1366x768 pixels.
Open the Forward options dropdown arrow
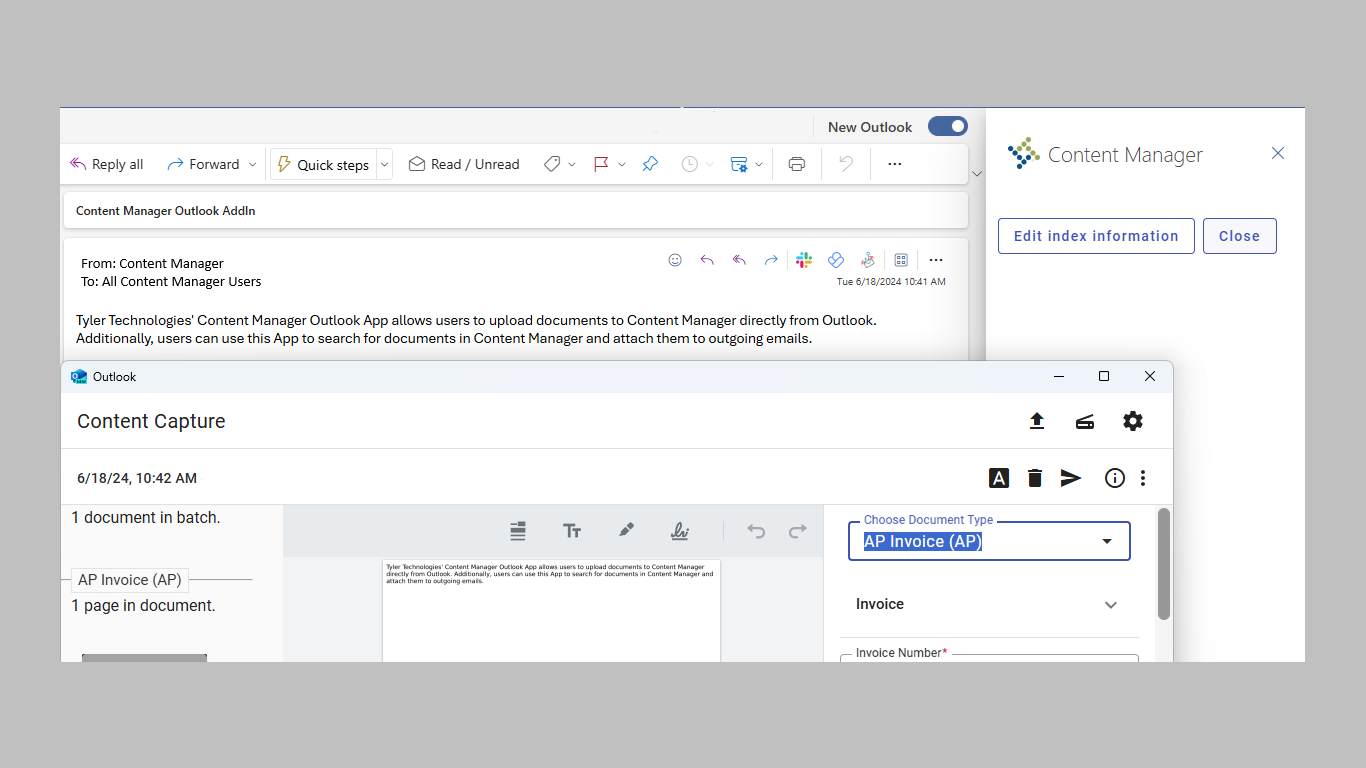tap(252, 164)
